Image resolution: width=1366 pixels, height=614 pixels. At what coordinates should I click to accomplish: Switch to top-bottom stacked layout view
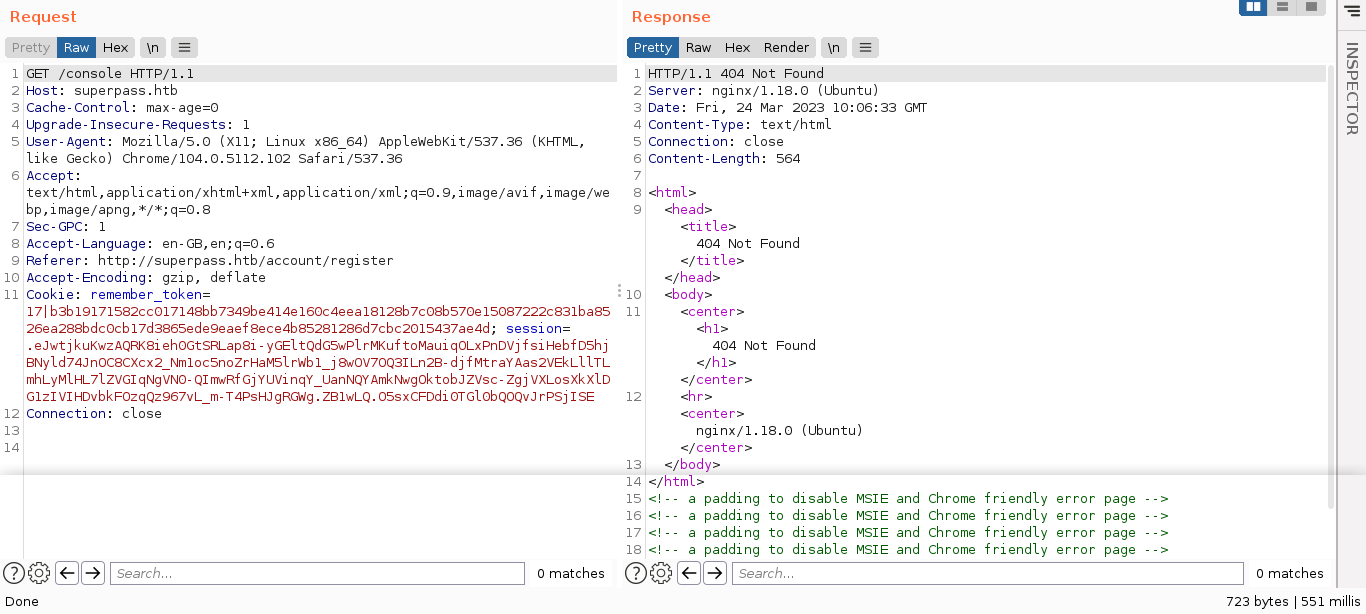point(1282,7)
